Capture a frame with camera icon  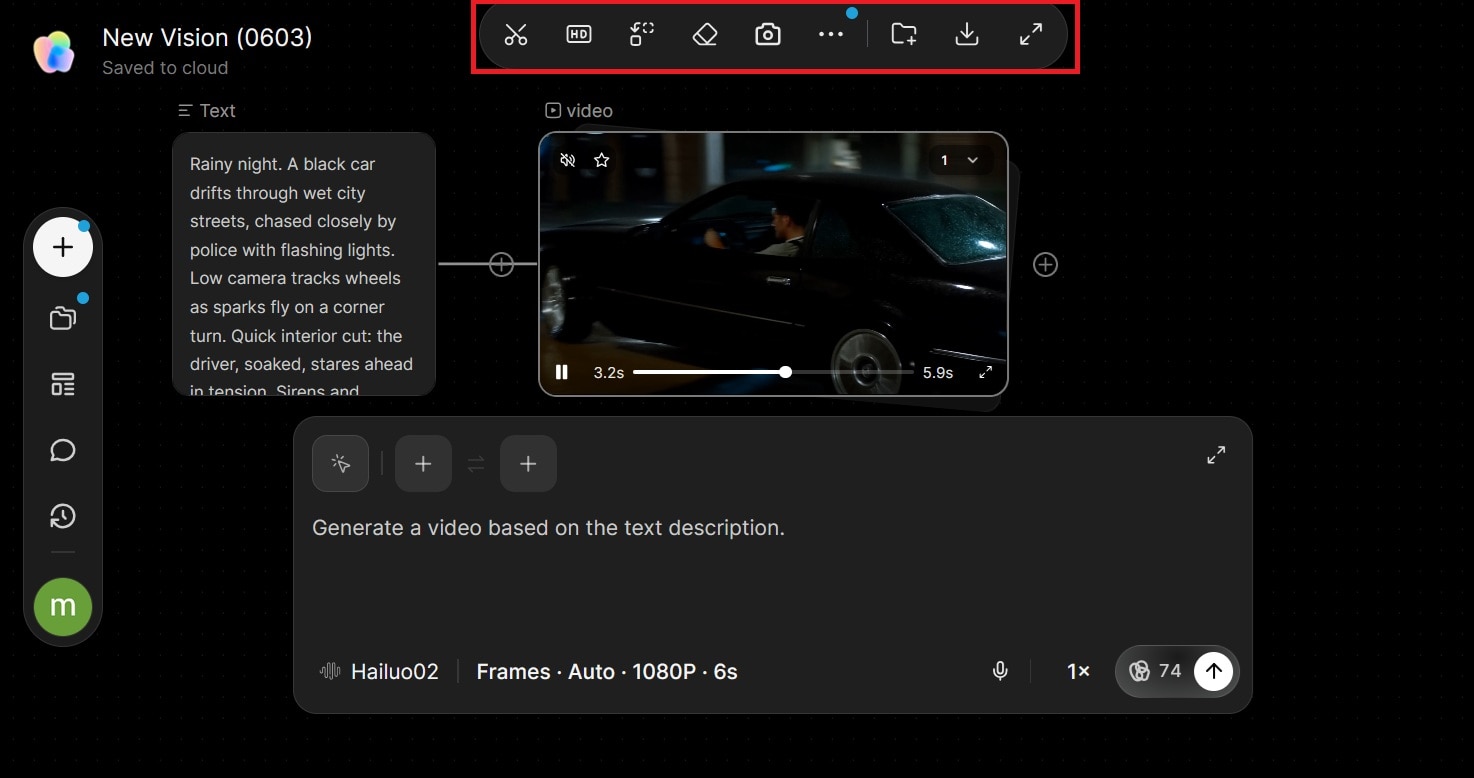click(x=768, y=35)
